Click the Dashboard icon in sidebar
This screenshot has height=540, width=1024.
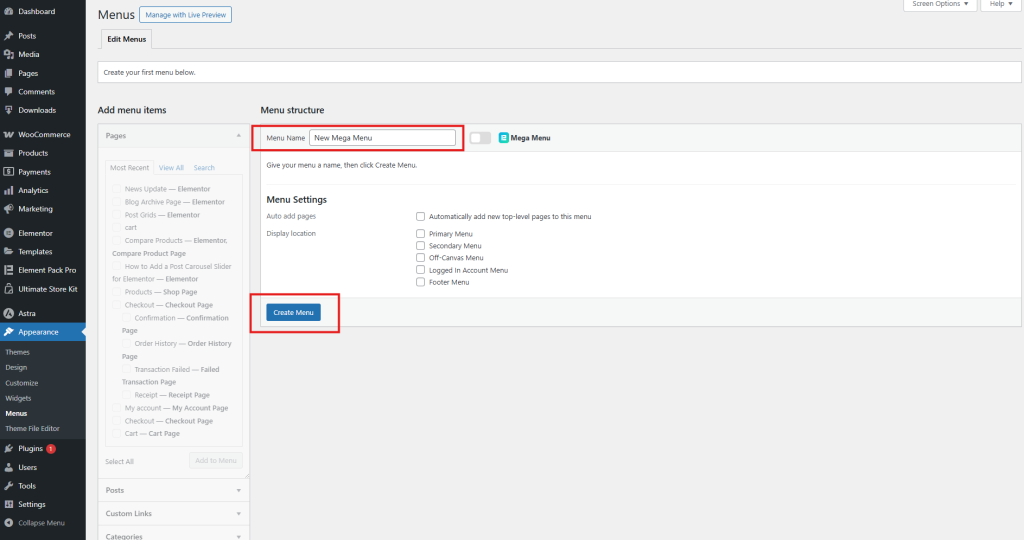point(8,12)
